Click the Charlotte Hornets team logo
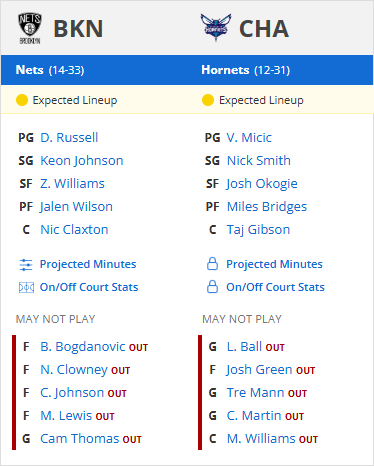Image resolution: width=374 pixels, height=466 pixels. [x=216, y=28]
